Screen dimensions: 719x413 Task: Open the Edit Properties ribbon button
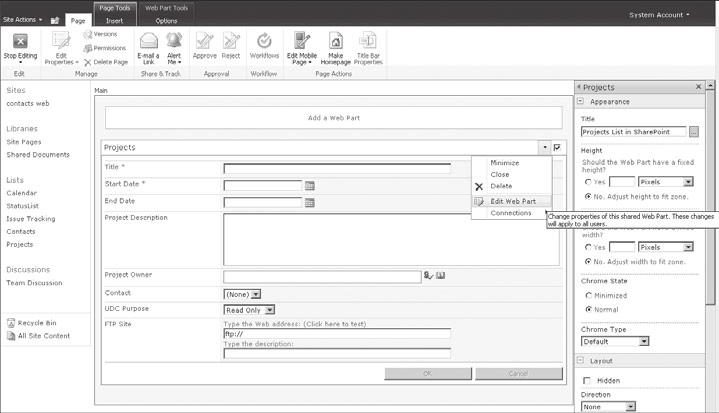61,48
